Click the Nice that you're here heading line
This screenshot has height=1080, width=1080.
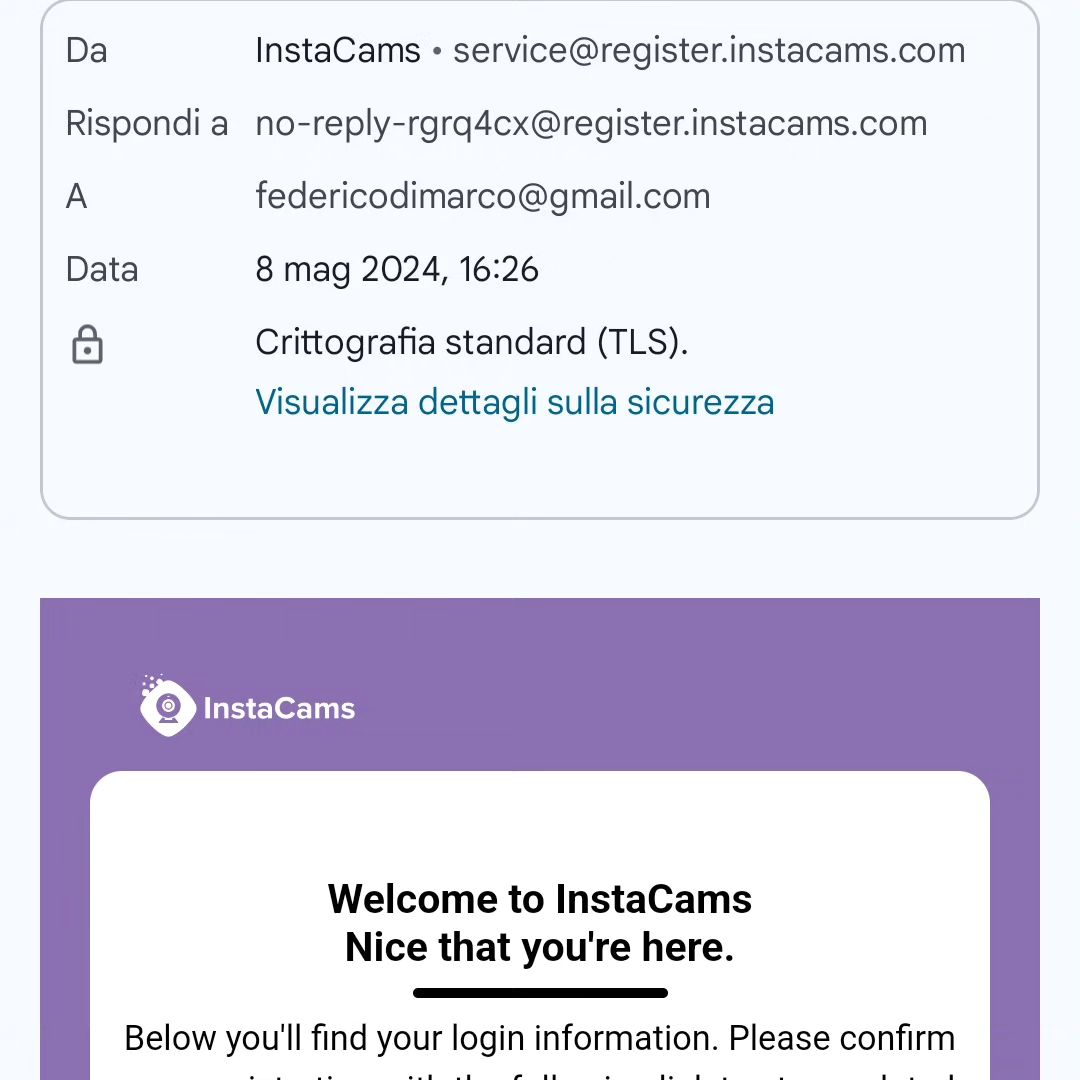point(540,947)
